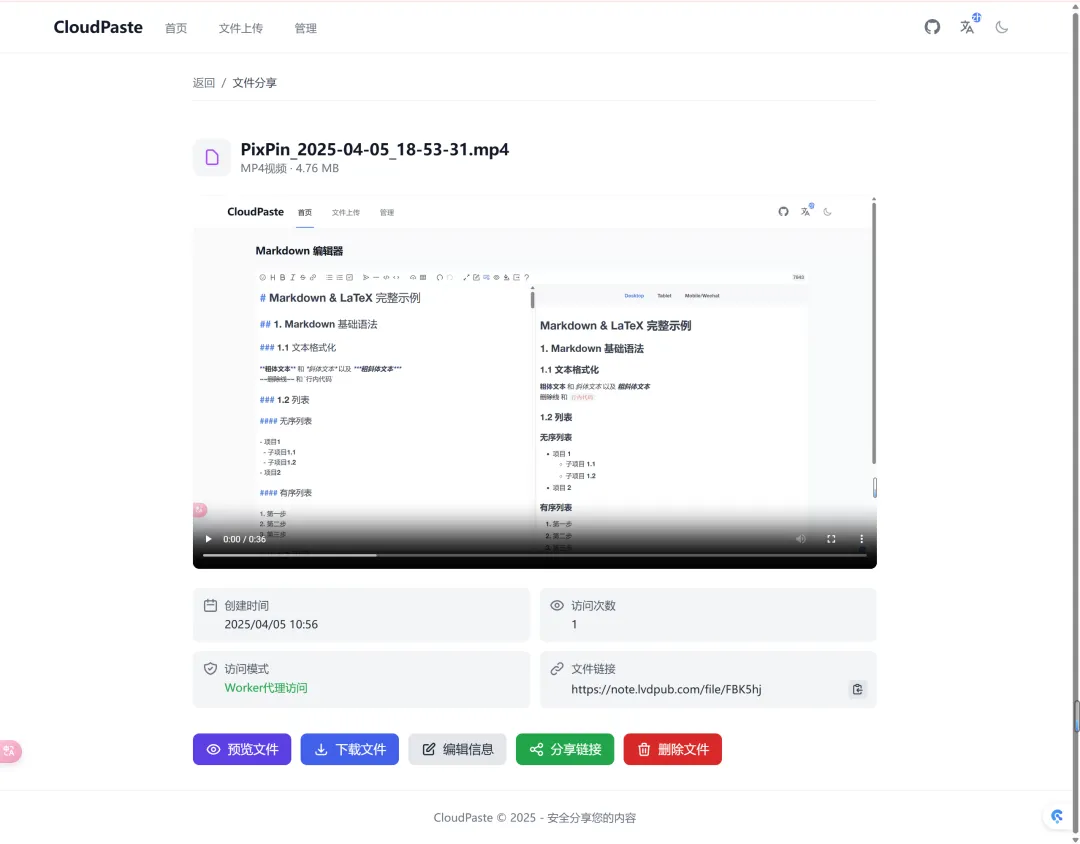Screen dimensions: 1080x844
Task: Play the video
Action: click(x=209, y=539)
